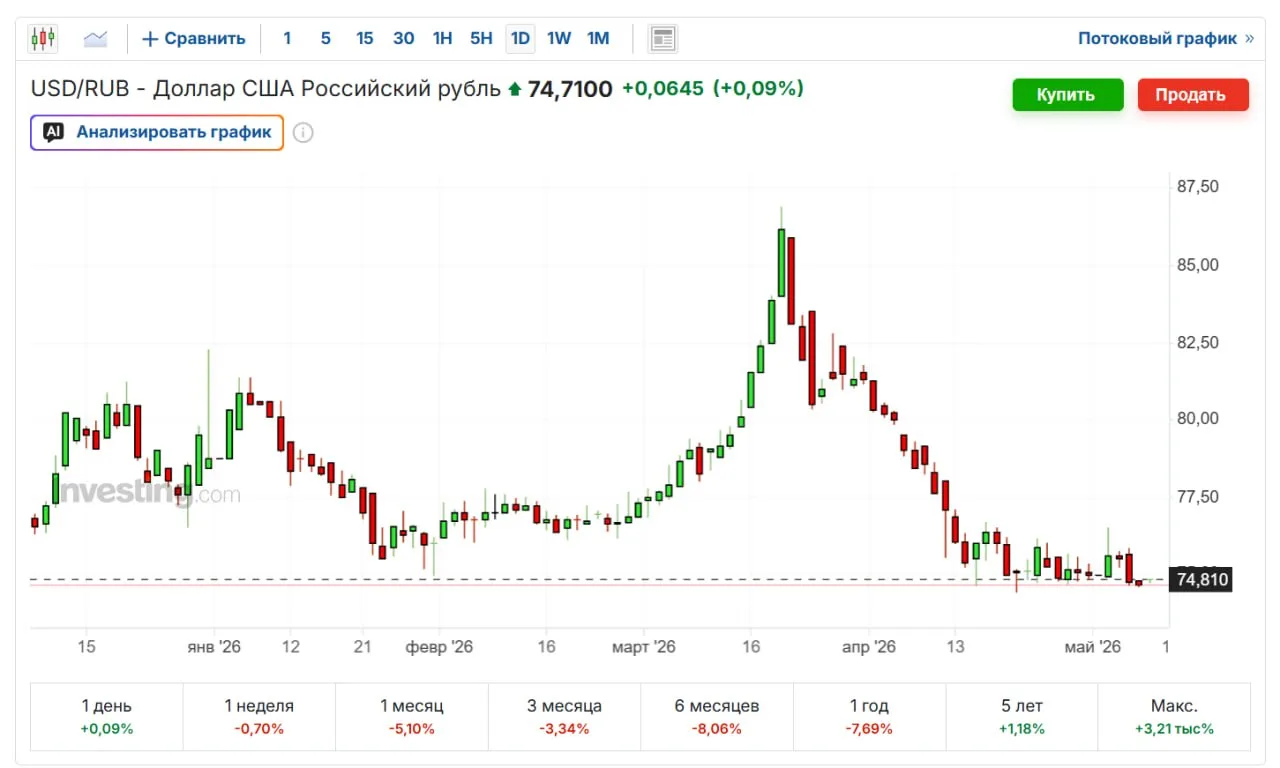Select the 1 месяц period tab
The width and height of the screenshot is (1280, 768).
tap(412, 716)
